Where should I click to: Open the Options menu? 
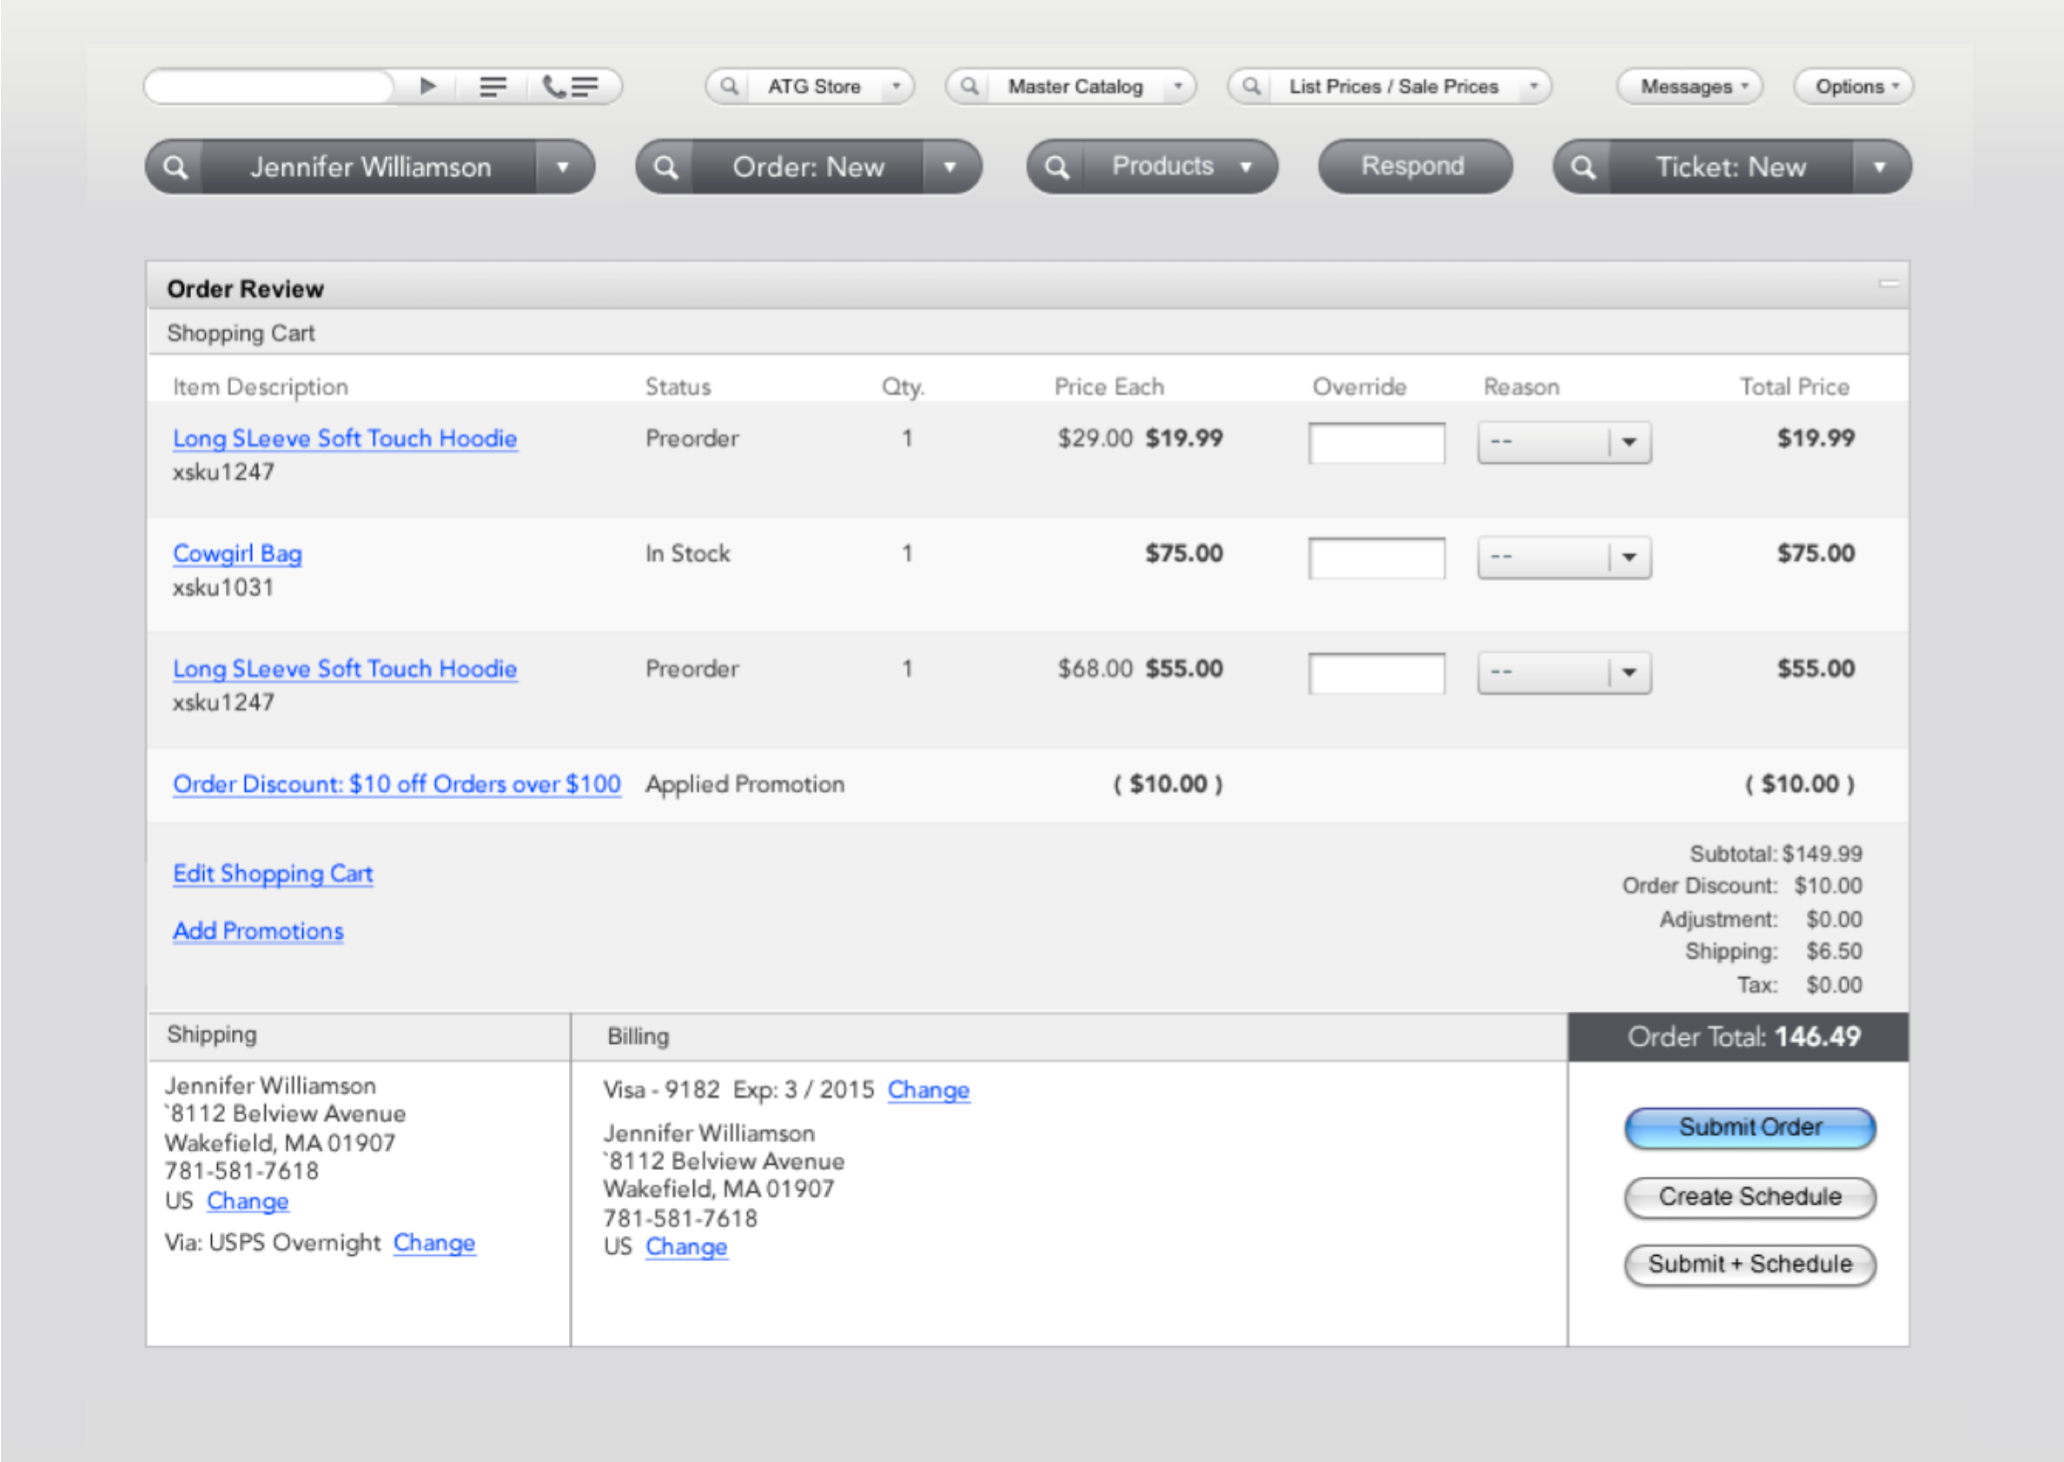click(x=1854, y=86)
